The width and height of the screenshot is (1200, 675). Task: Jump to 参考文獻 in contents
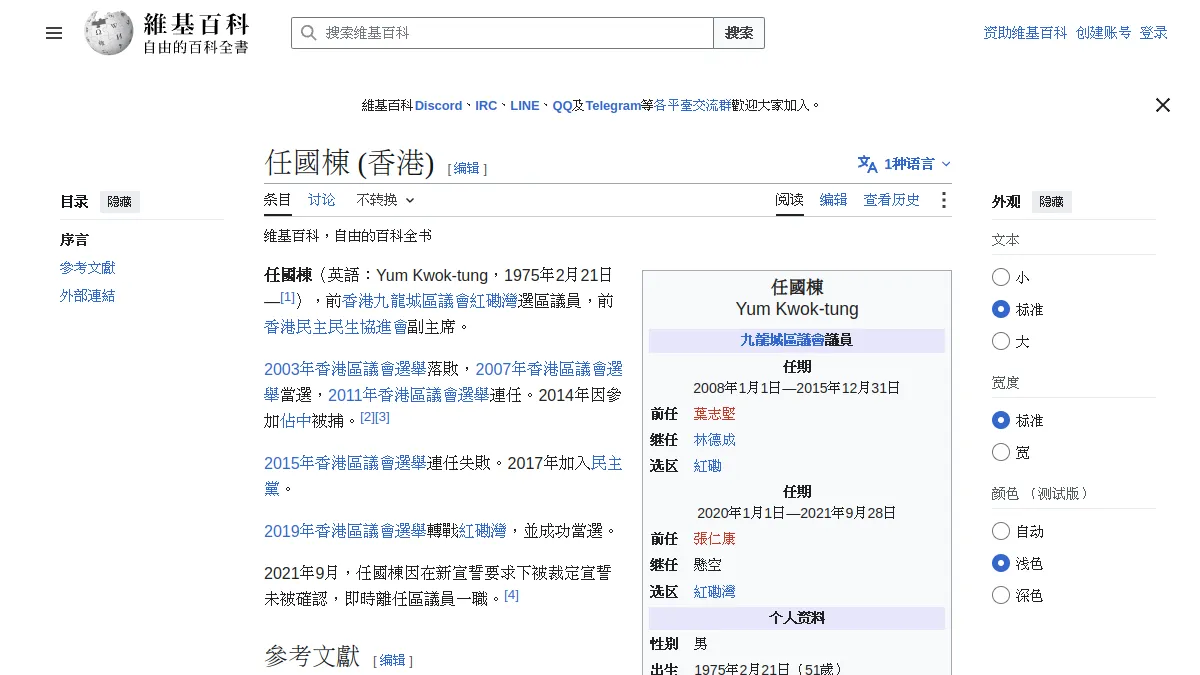click(88, 268)
